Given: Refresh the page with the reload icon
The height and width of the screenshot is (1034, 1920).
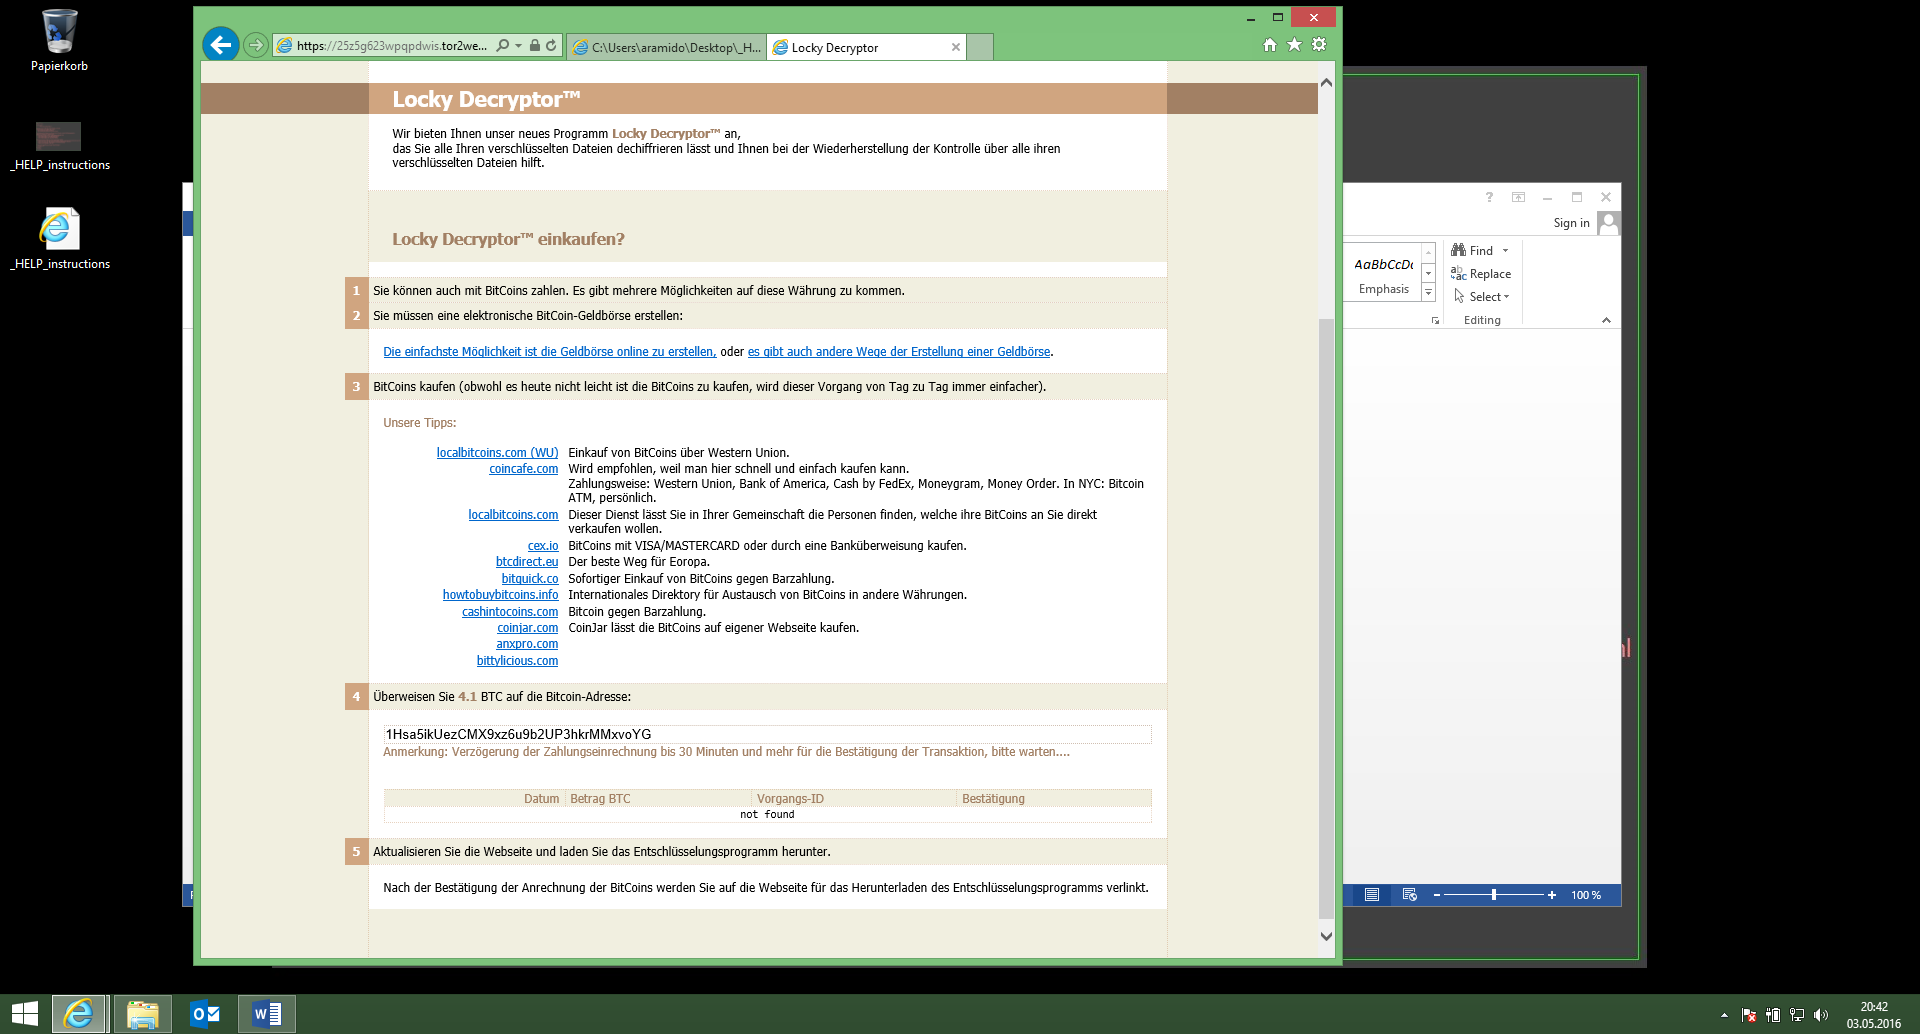Looking at the screenshot, I should pos(551,46).
